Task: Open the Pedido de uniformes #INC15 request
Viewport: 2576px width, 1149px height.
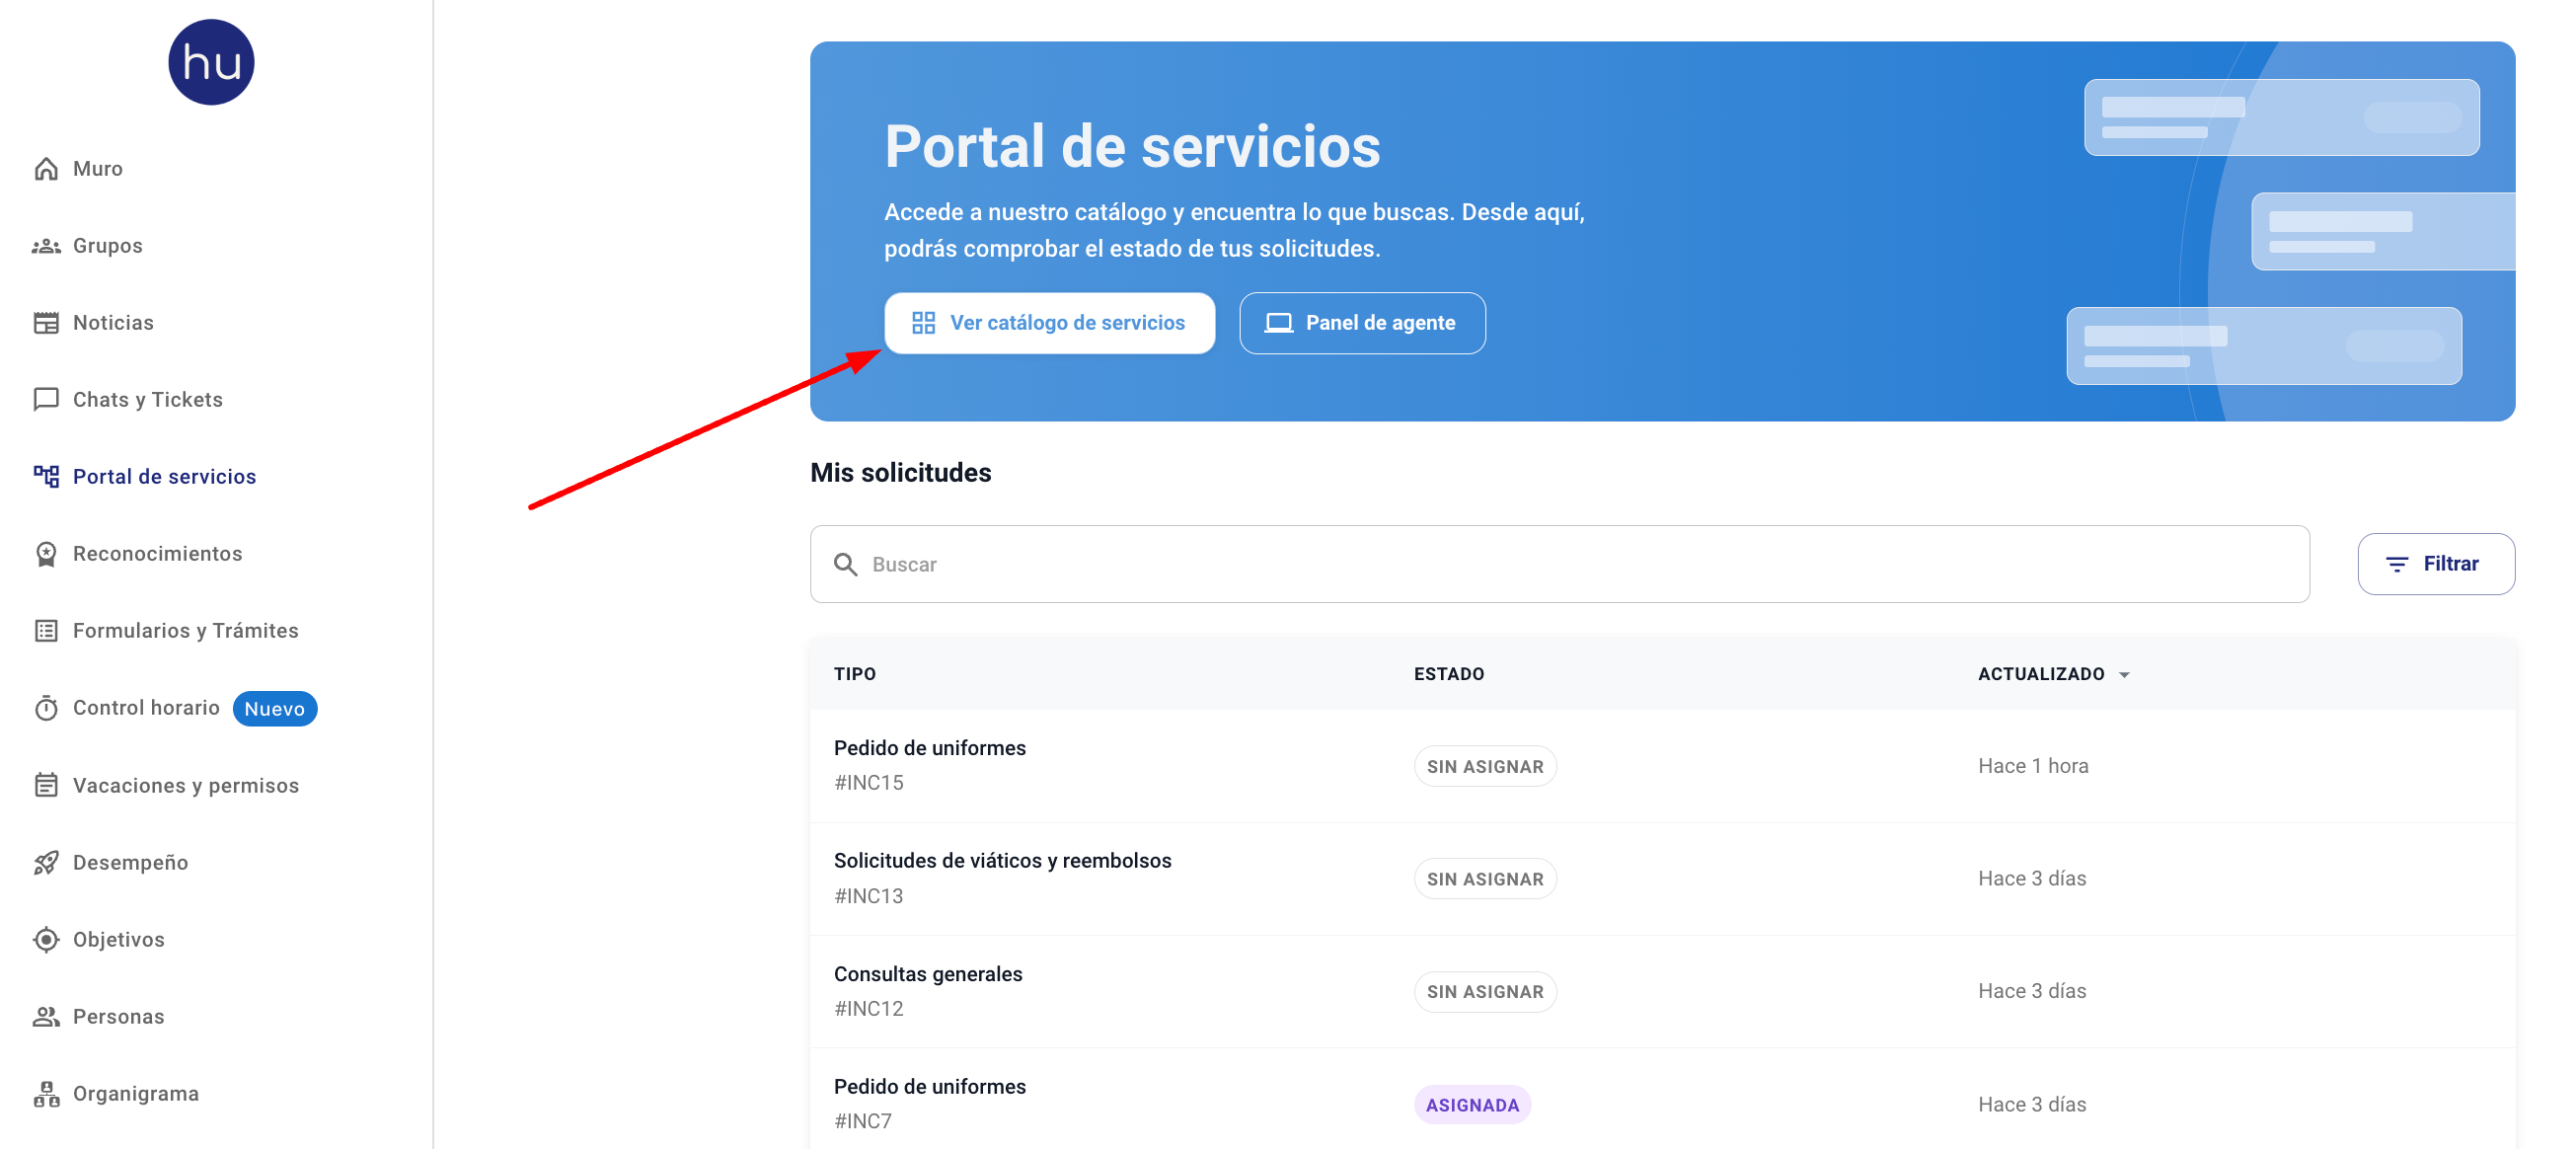Action: coord(929,765)
